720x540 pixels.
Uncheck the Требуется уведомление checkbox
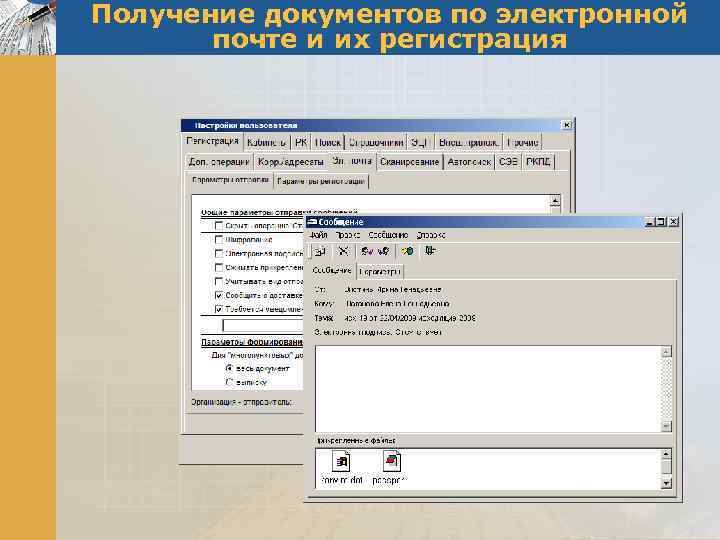point(219,309)
